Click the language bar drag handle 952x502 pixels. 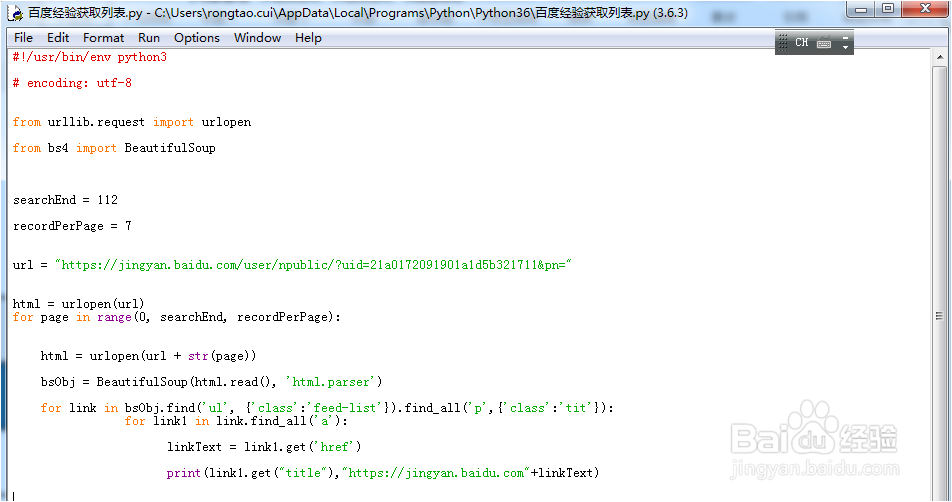tap(783, 42)
